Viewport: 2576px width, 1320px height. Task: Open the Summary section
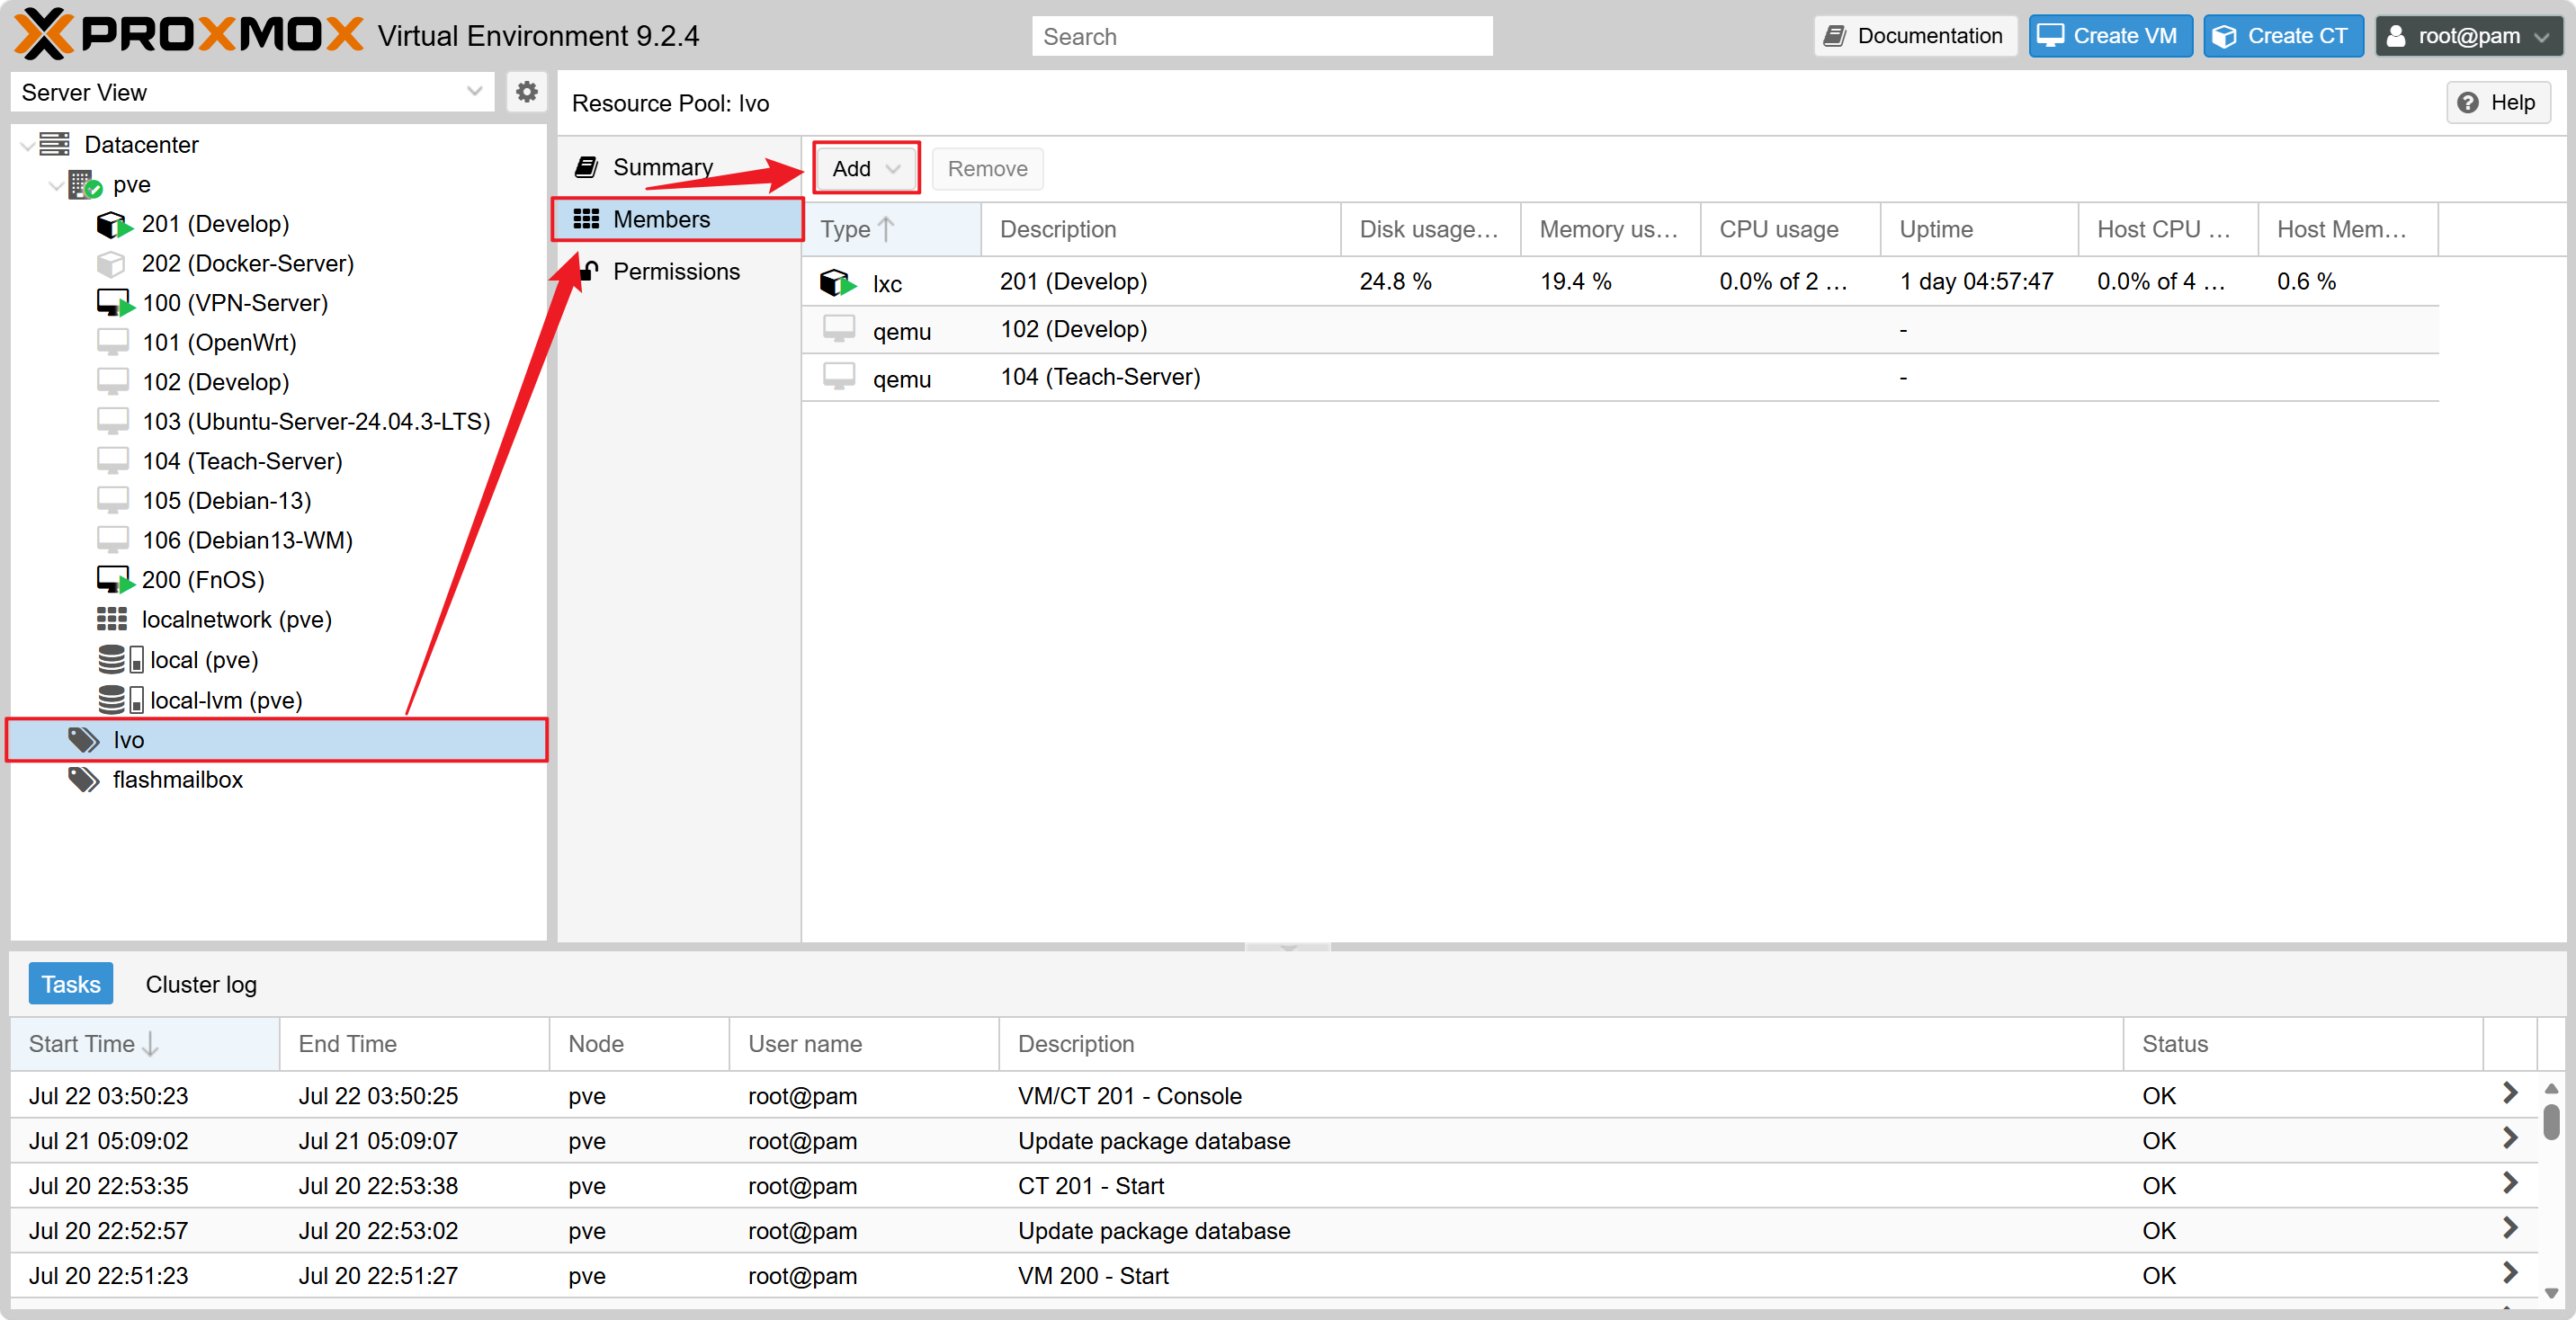pyautogui.click(x=679, y=167)
